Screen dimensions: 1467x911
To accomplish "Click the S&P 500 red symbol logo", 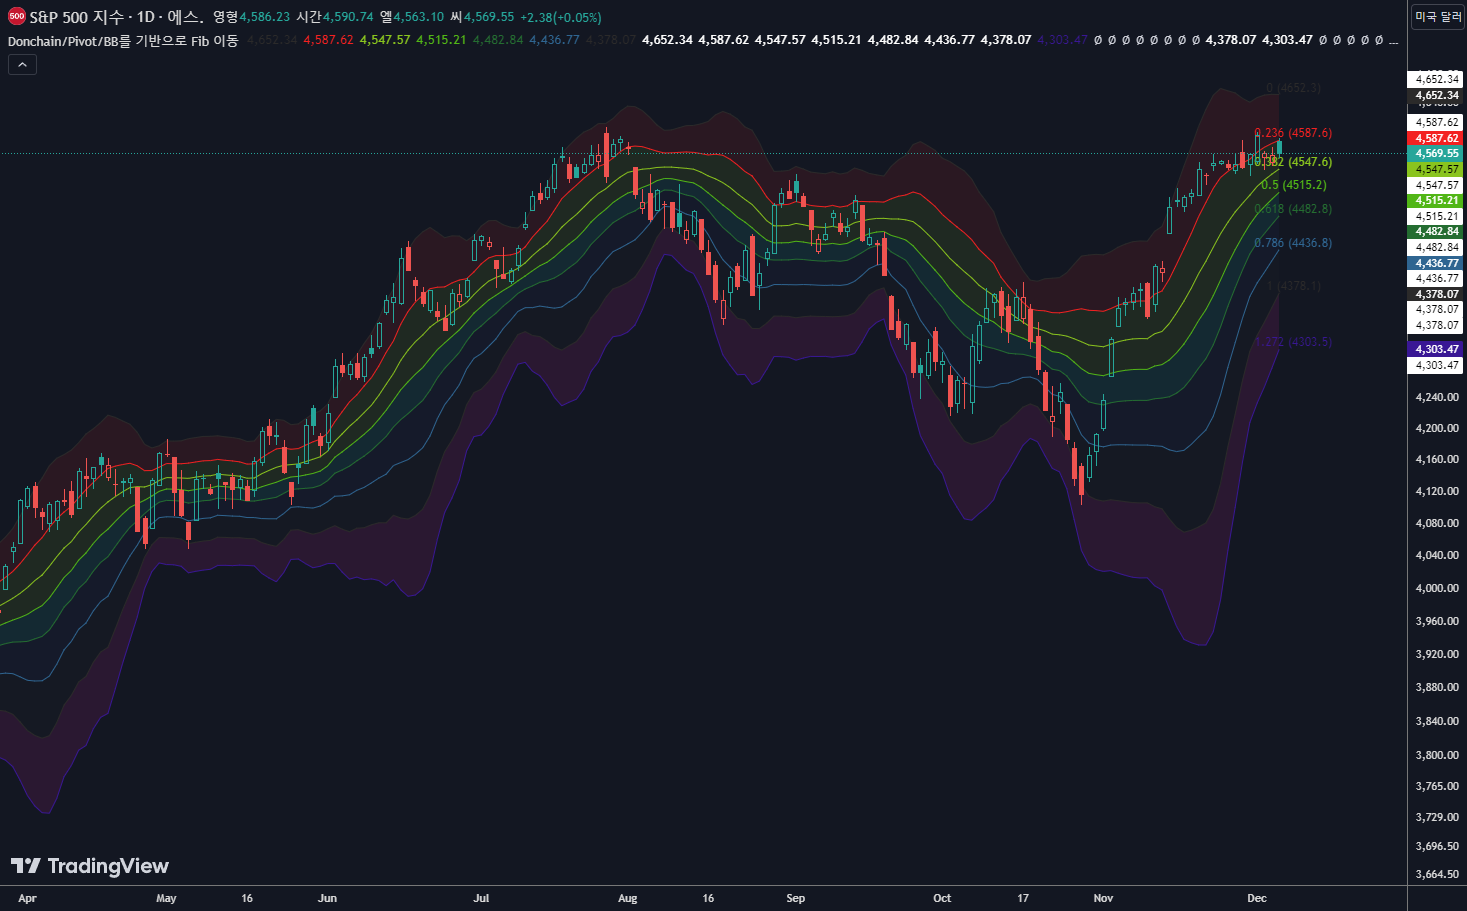I will (x=16, y=17).
